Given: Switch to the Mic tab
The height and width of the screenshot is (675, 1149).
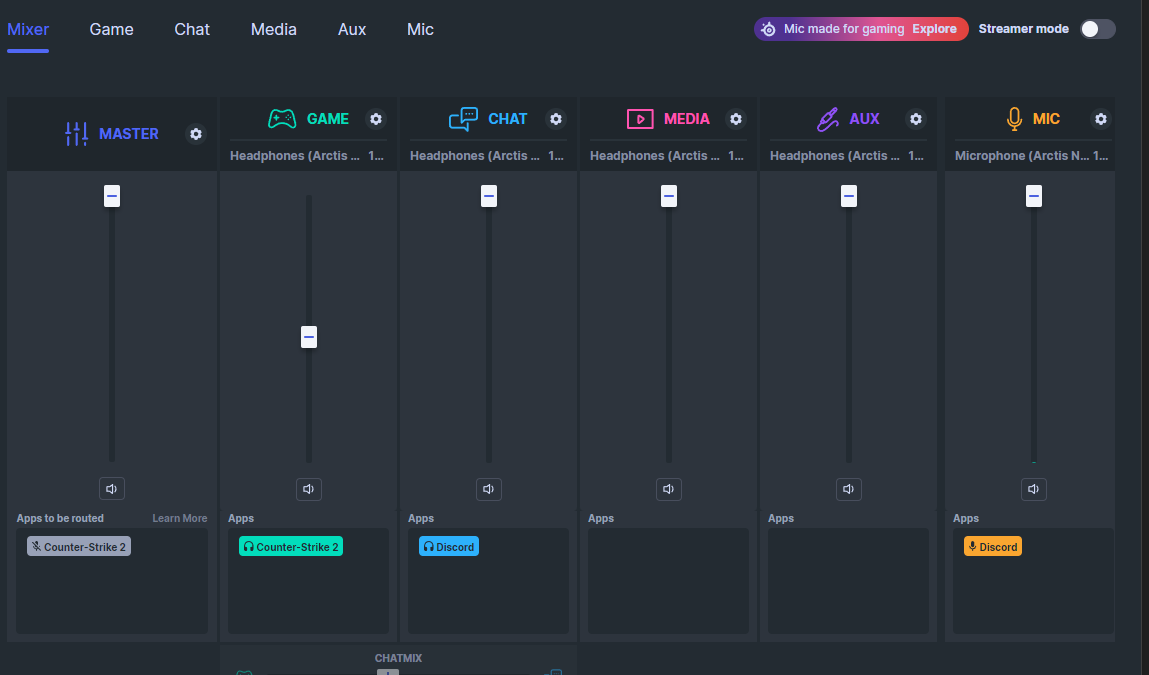Looking at the screenshot, I should point(420,29).
